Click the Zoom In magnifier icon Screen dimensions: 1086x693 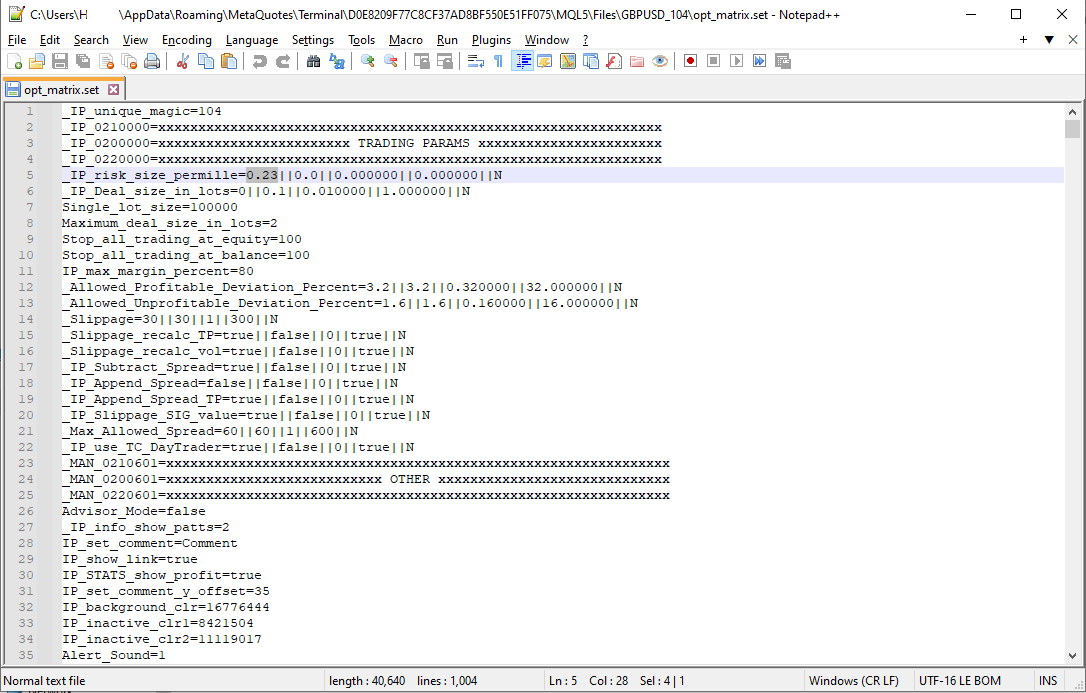(368, 62)
